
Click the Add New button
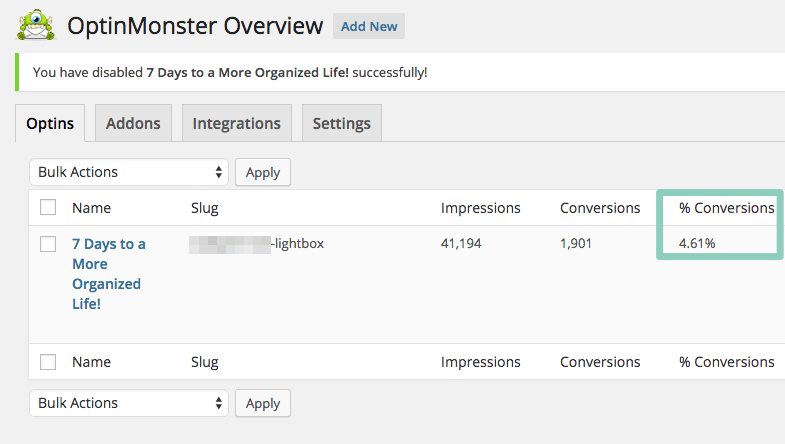pyautogui.click(x=369, y=26)
